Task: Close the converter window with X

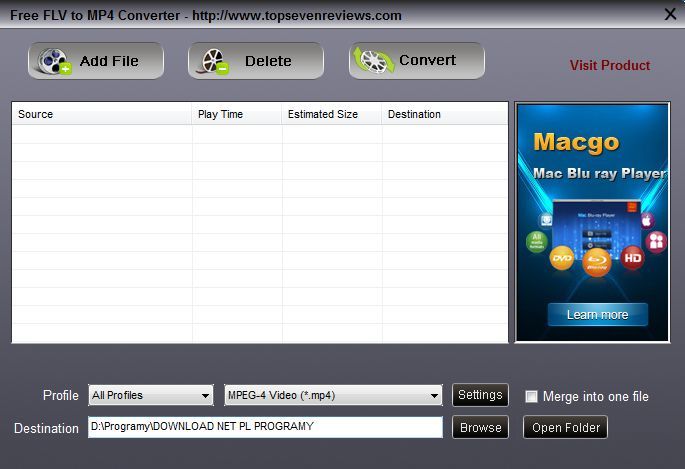Action: coord(670,14)
